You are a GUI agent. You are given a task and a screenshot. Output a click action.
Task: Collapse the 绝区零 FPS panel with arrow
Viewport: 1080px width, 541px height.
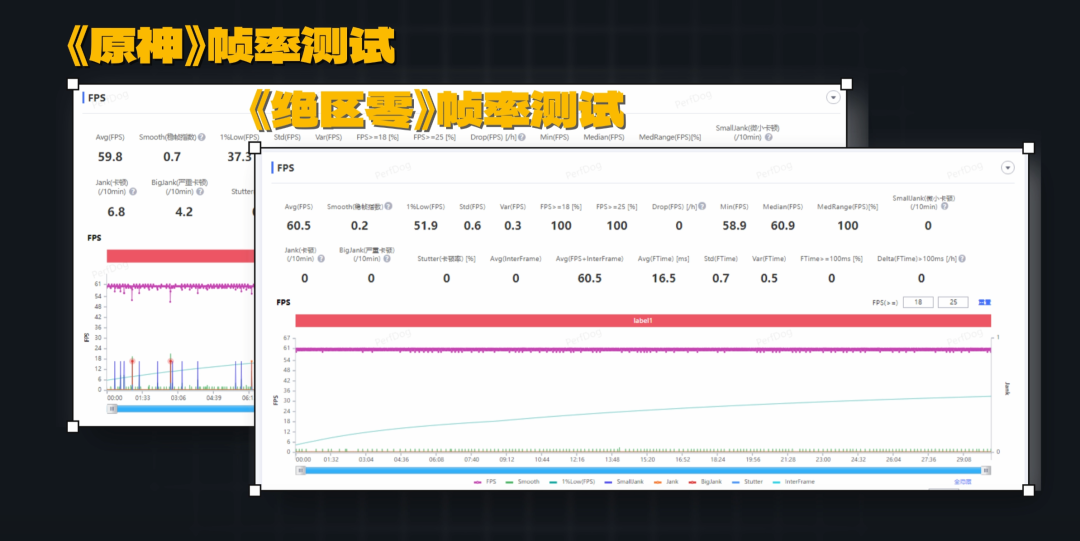(1007, 168)
